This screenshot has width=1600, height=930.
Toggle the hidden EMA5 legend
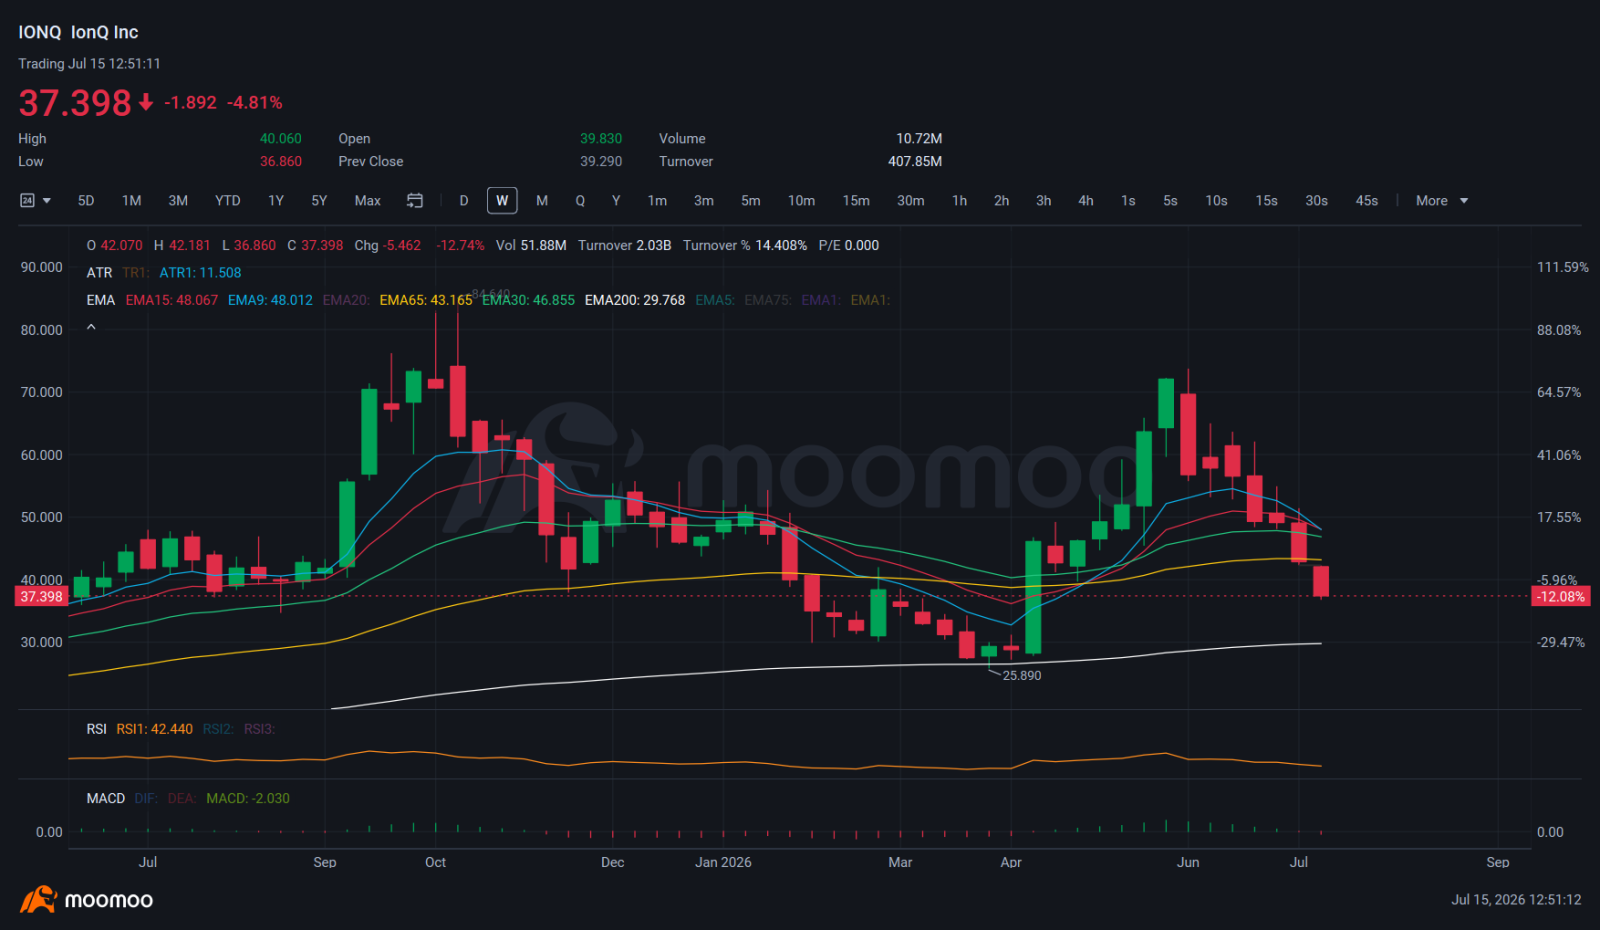pos(714,300)
